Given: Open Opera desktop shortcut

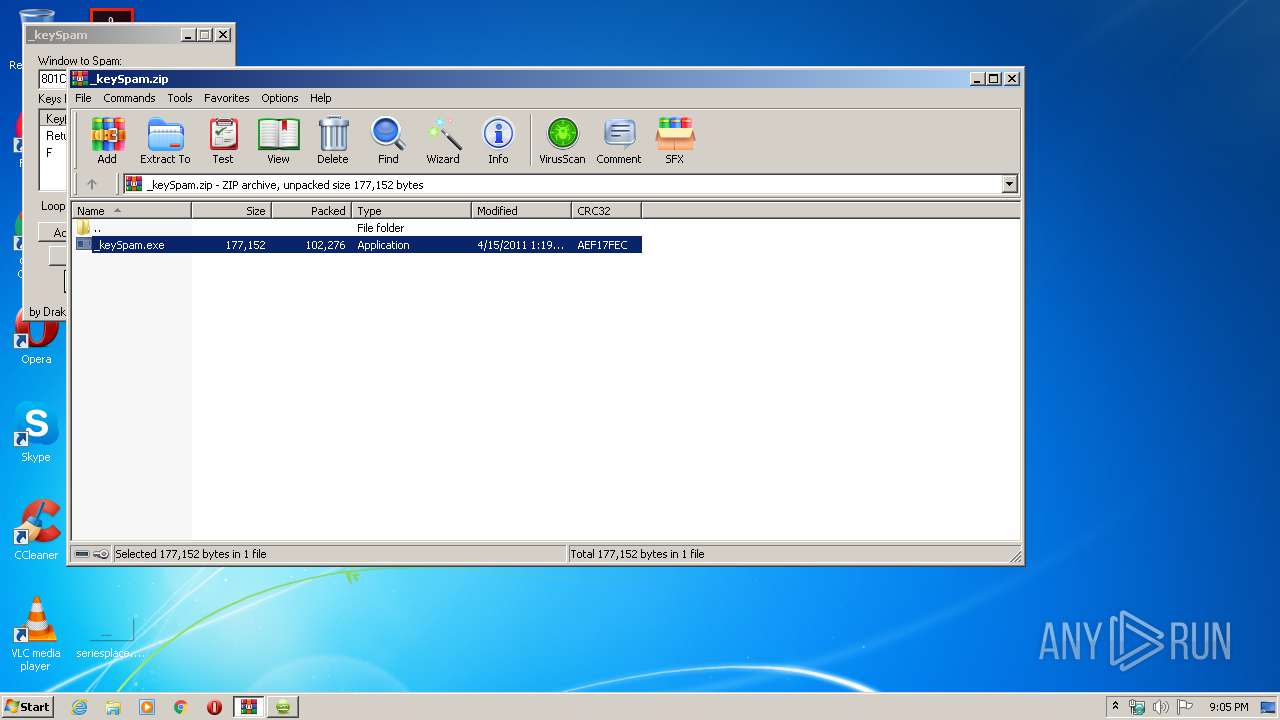Looking at the screenshot, I should 36,338.
